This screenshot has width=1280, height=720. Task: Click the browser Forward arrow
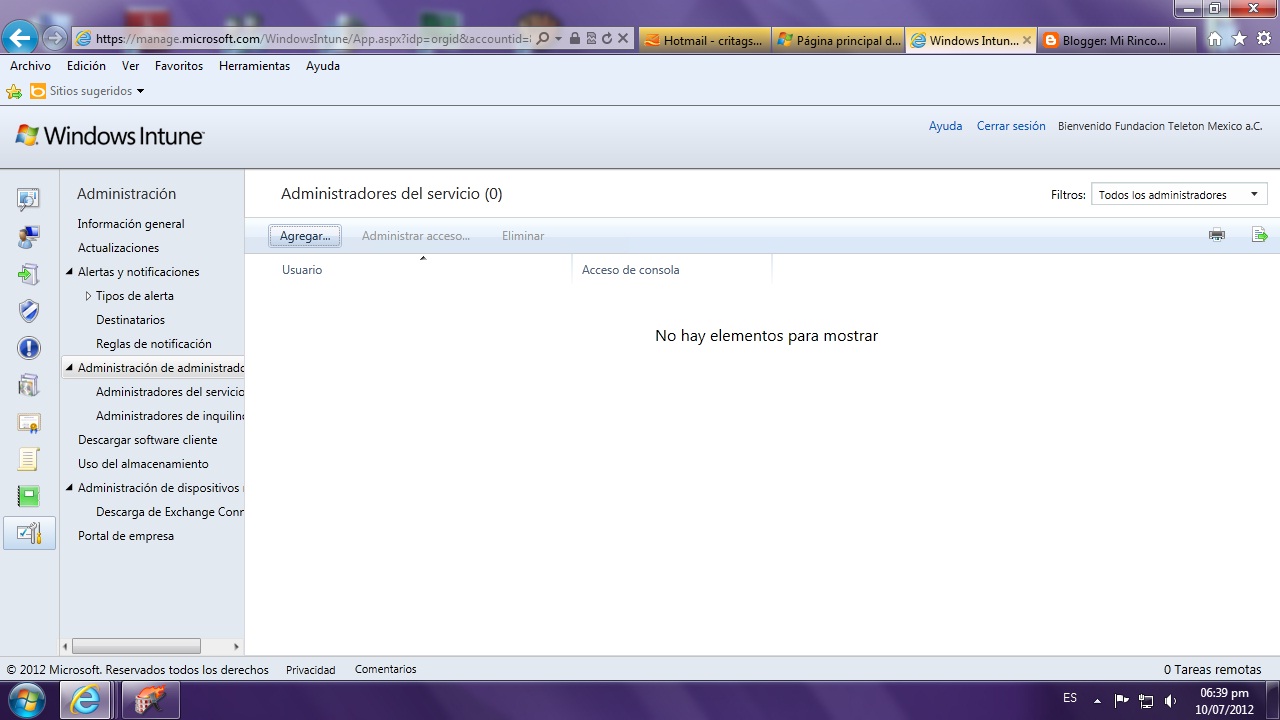pyautogui.click(x=55, y=39)
